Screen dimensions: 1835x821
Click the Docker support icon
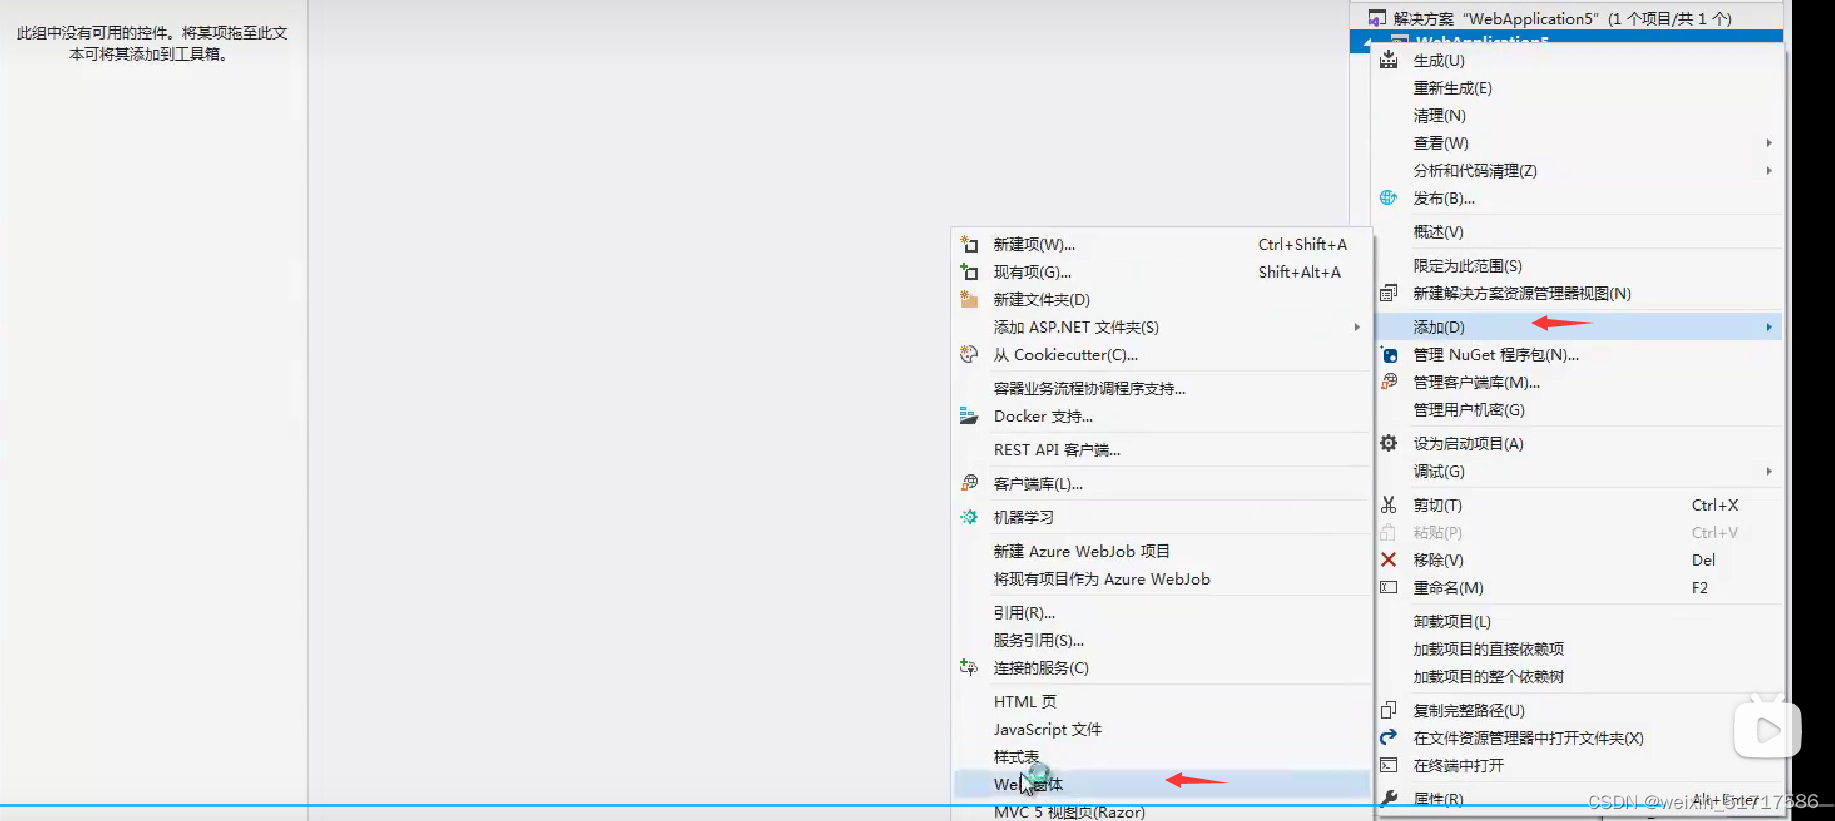click(x=968, y=416)
